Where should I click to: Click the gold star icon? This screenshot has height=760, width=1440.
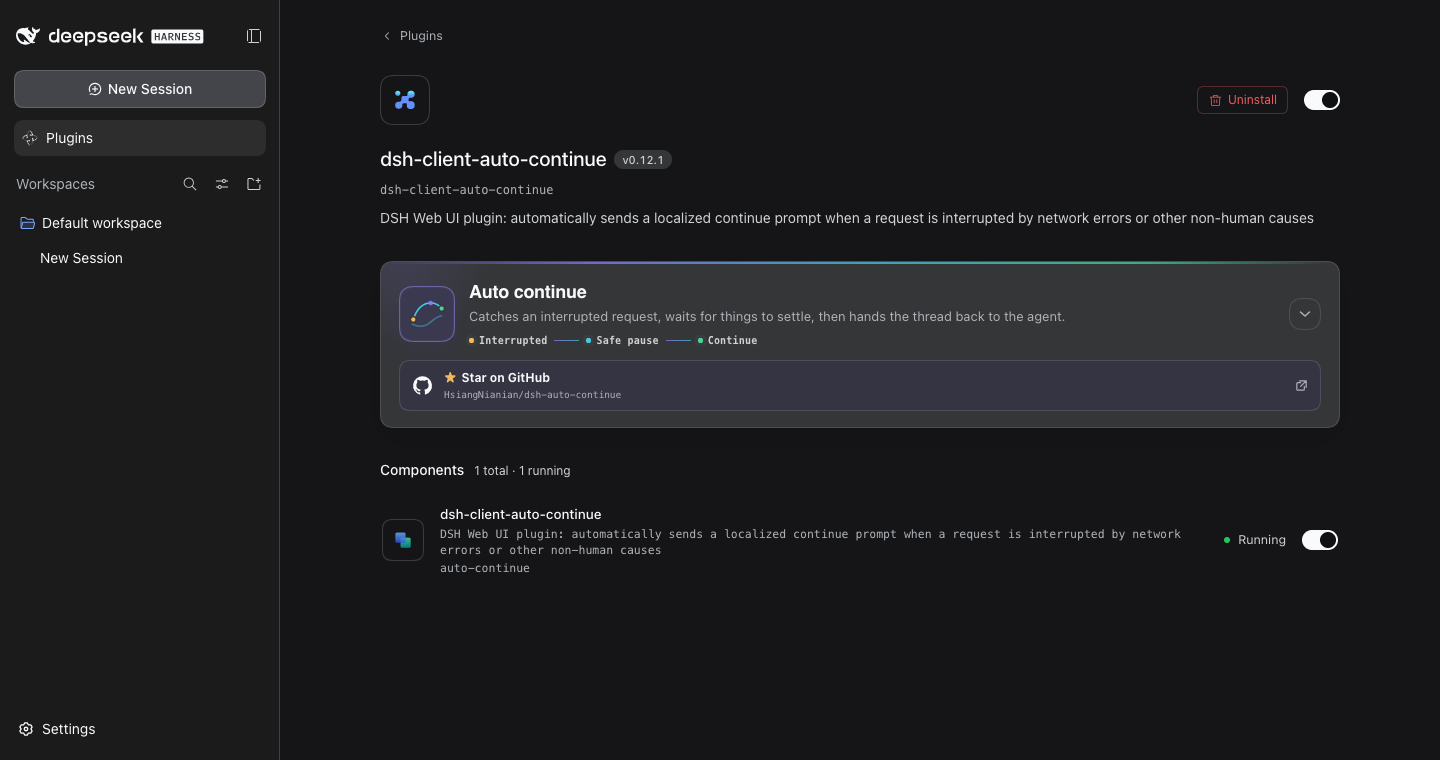(x=450, y=378)
